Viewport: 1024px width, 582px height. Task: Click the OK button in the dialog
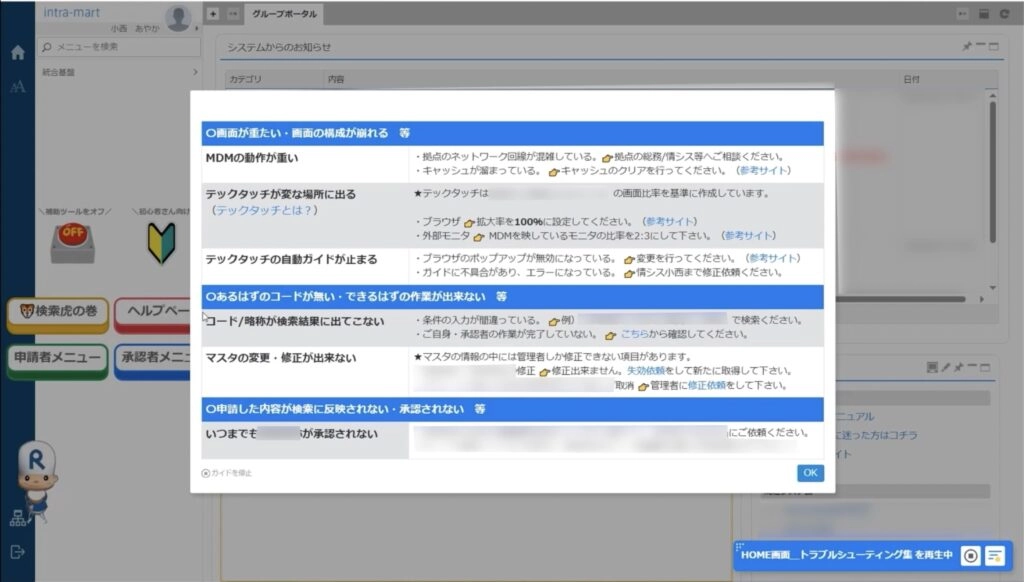pos(810,473)
